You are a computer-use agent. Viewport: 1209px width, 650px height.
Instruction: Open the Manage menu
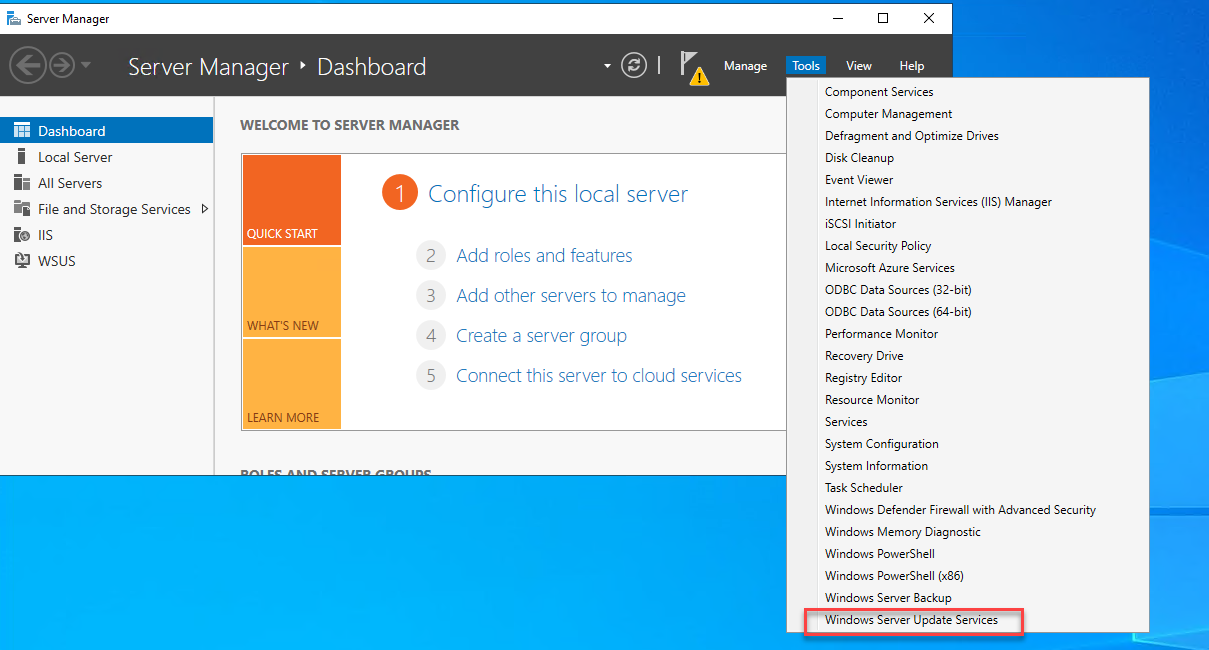[745, 65]
